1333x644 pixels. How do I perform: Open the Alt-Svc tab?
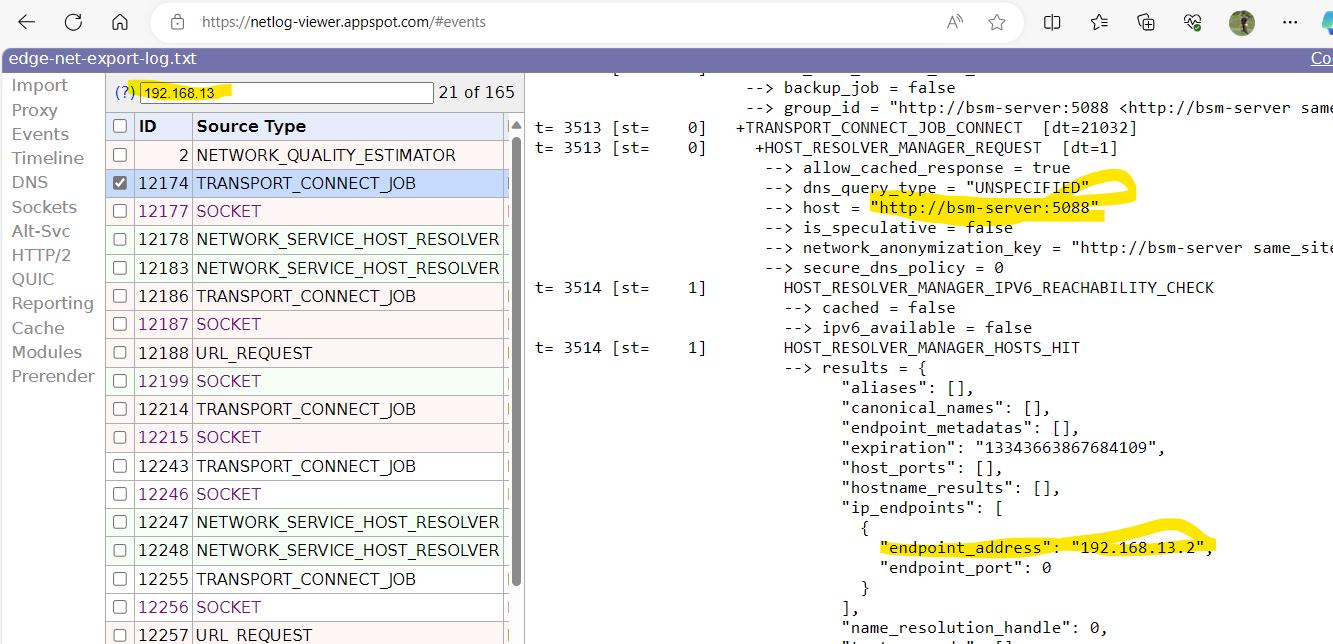tap(41, 231)
